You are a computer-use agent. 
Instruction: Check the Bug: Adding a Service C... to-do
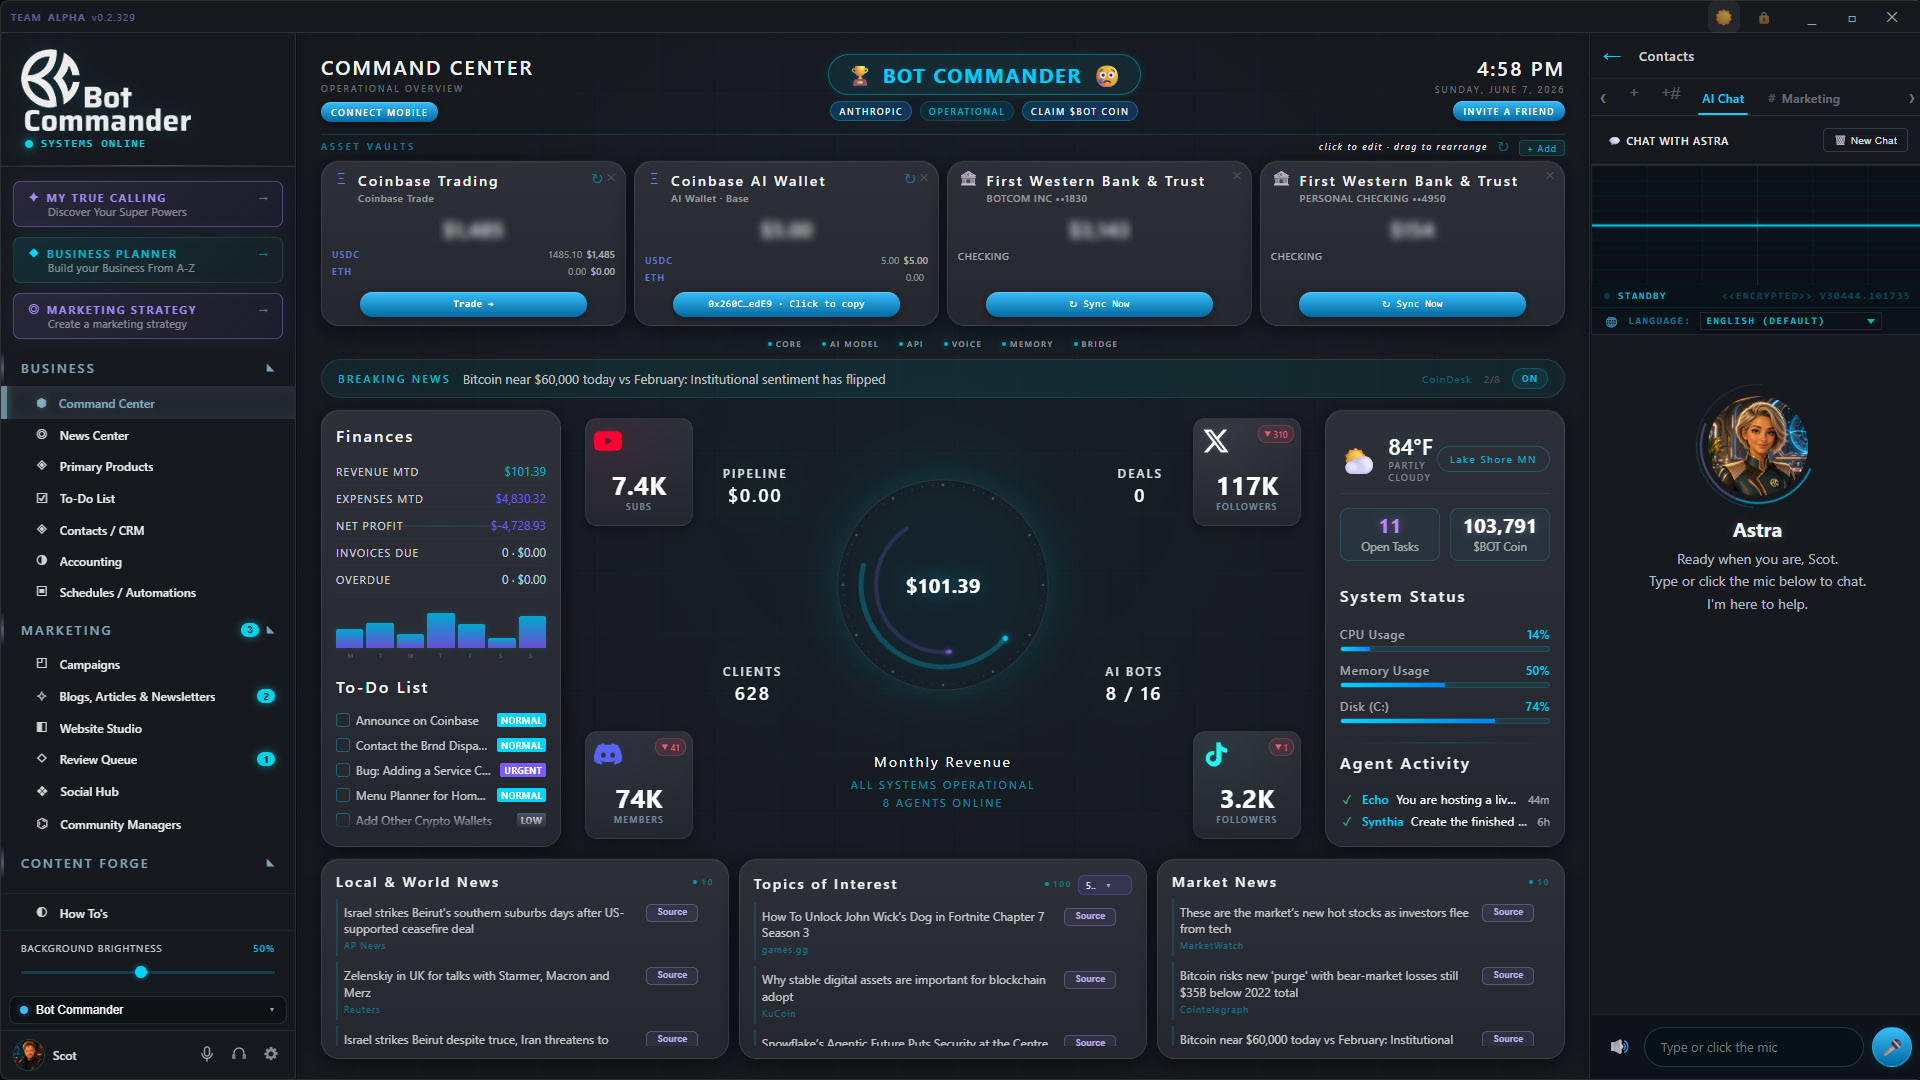(x=343, y=770)
